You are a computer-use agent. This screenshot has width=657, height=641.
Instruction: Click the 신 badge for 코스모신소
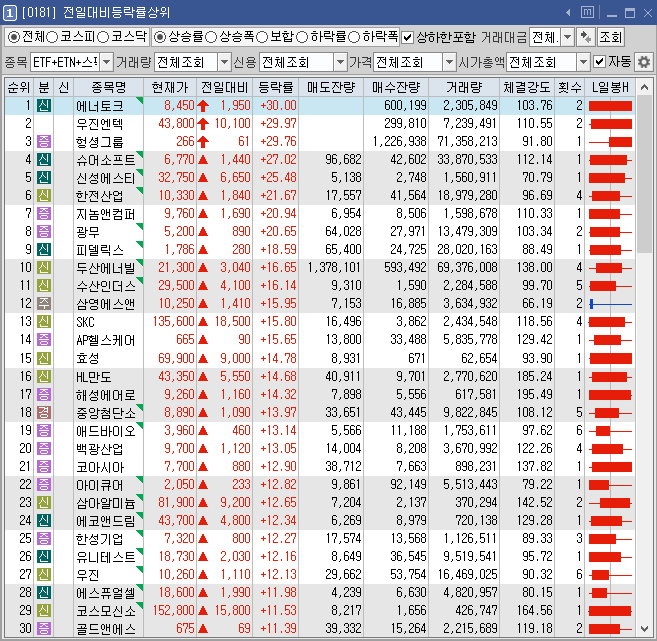(44, 610)
